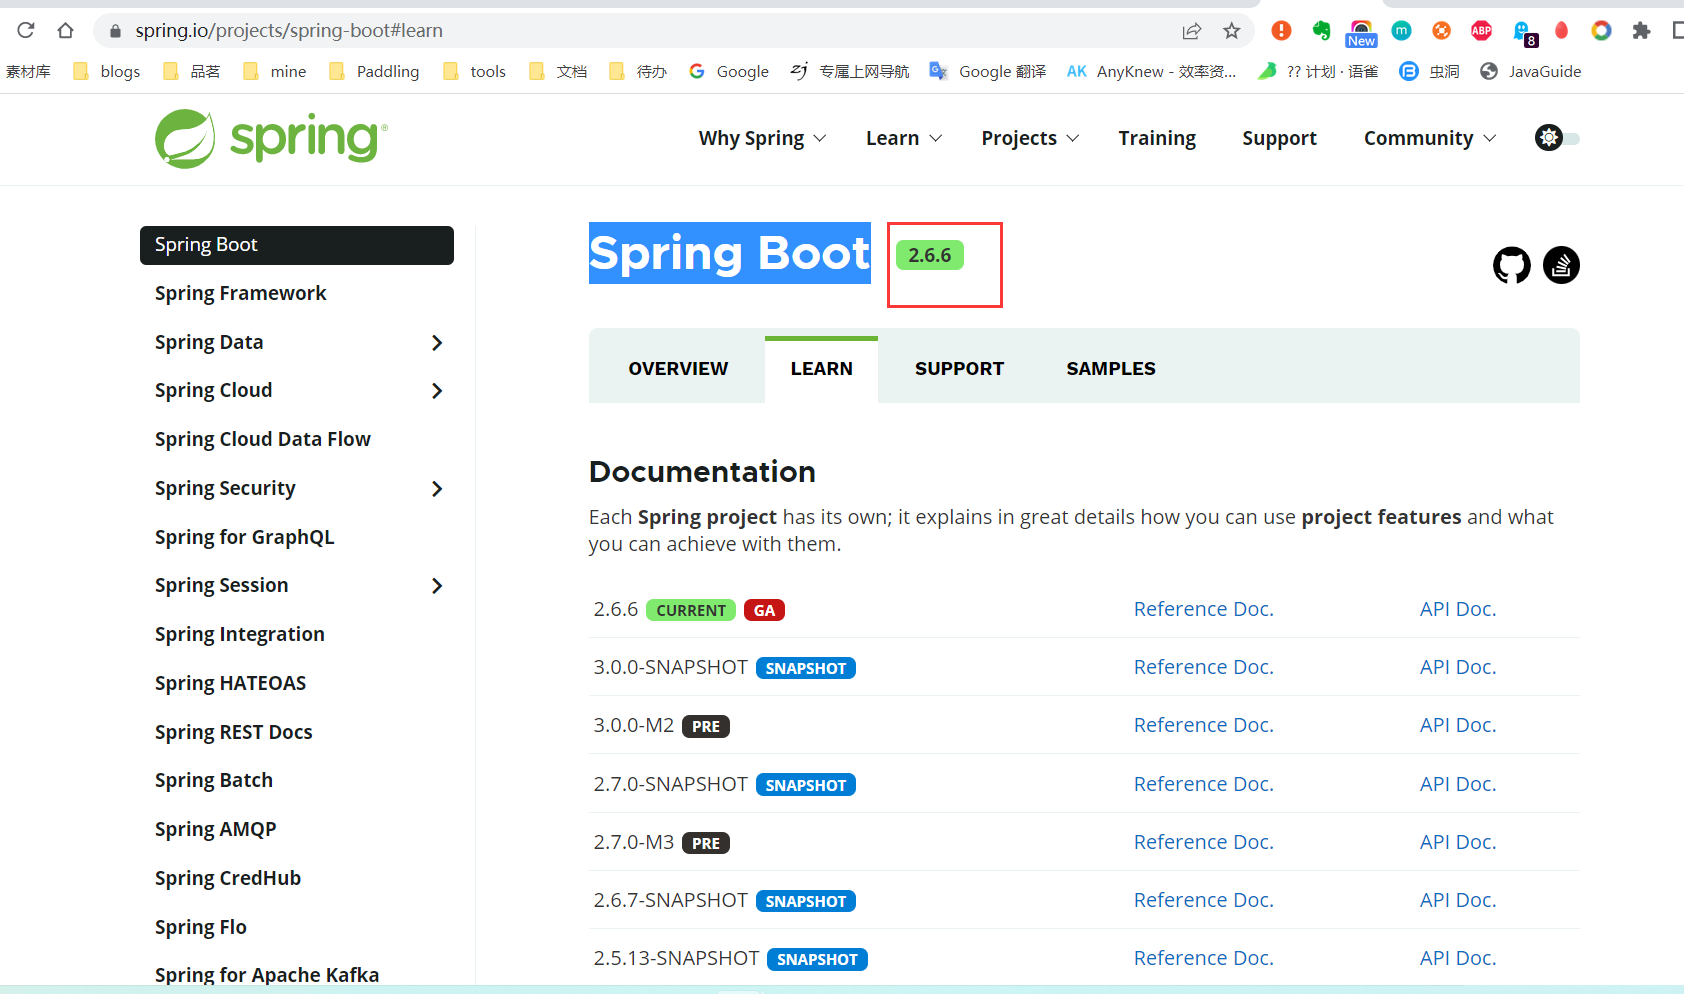
Task: Open the extensions puzzle piece menu
Action: pyautogui.click(x=1641, y=31)
